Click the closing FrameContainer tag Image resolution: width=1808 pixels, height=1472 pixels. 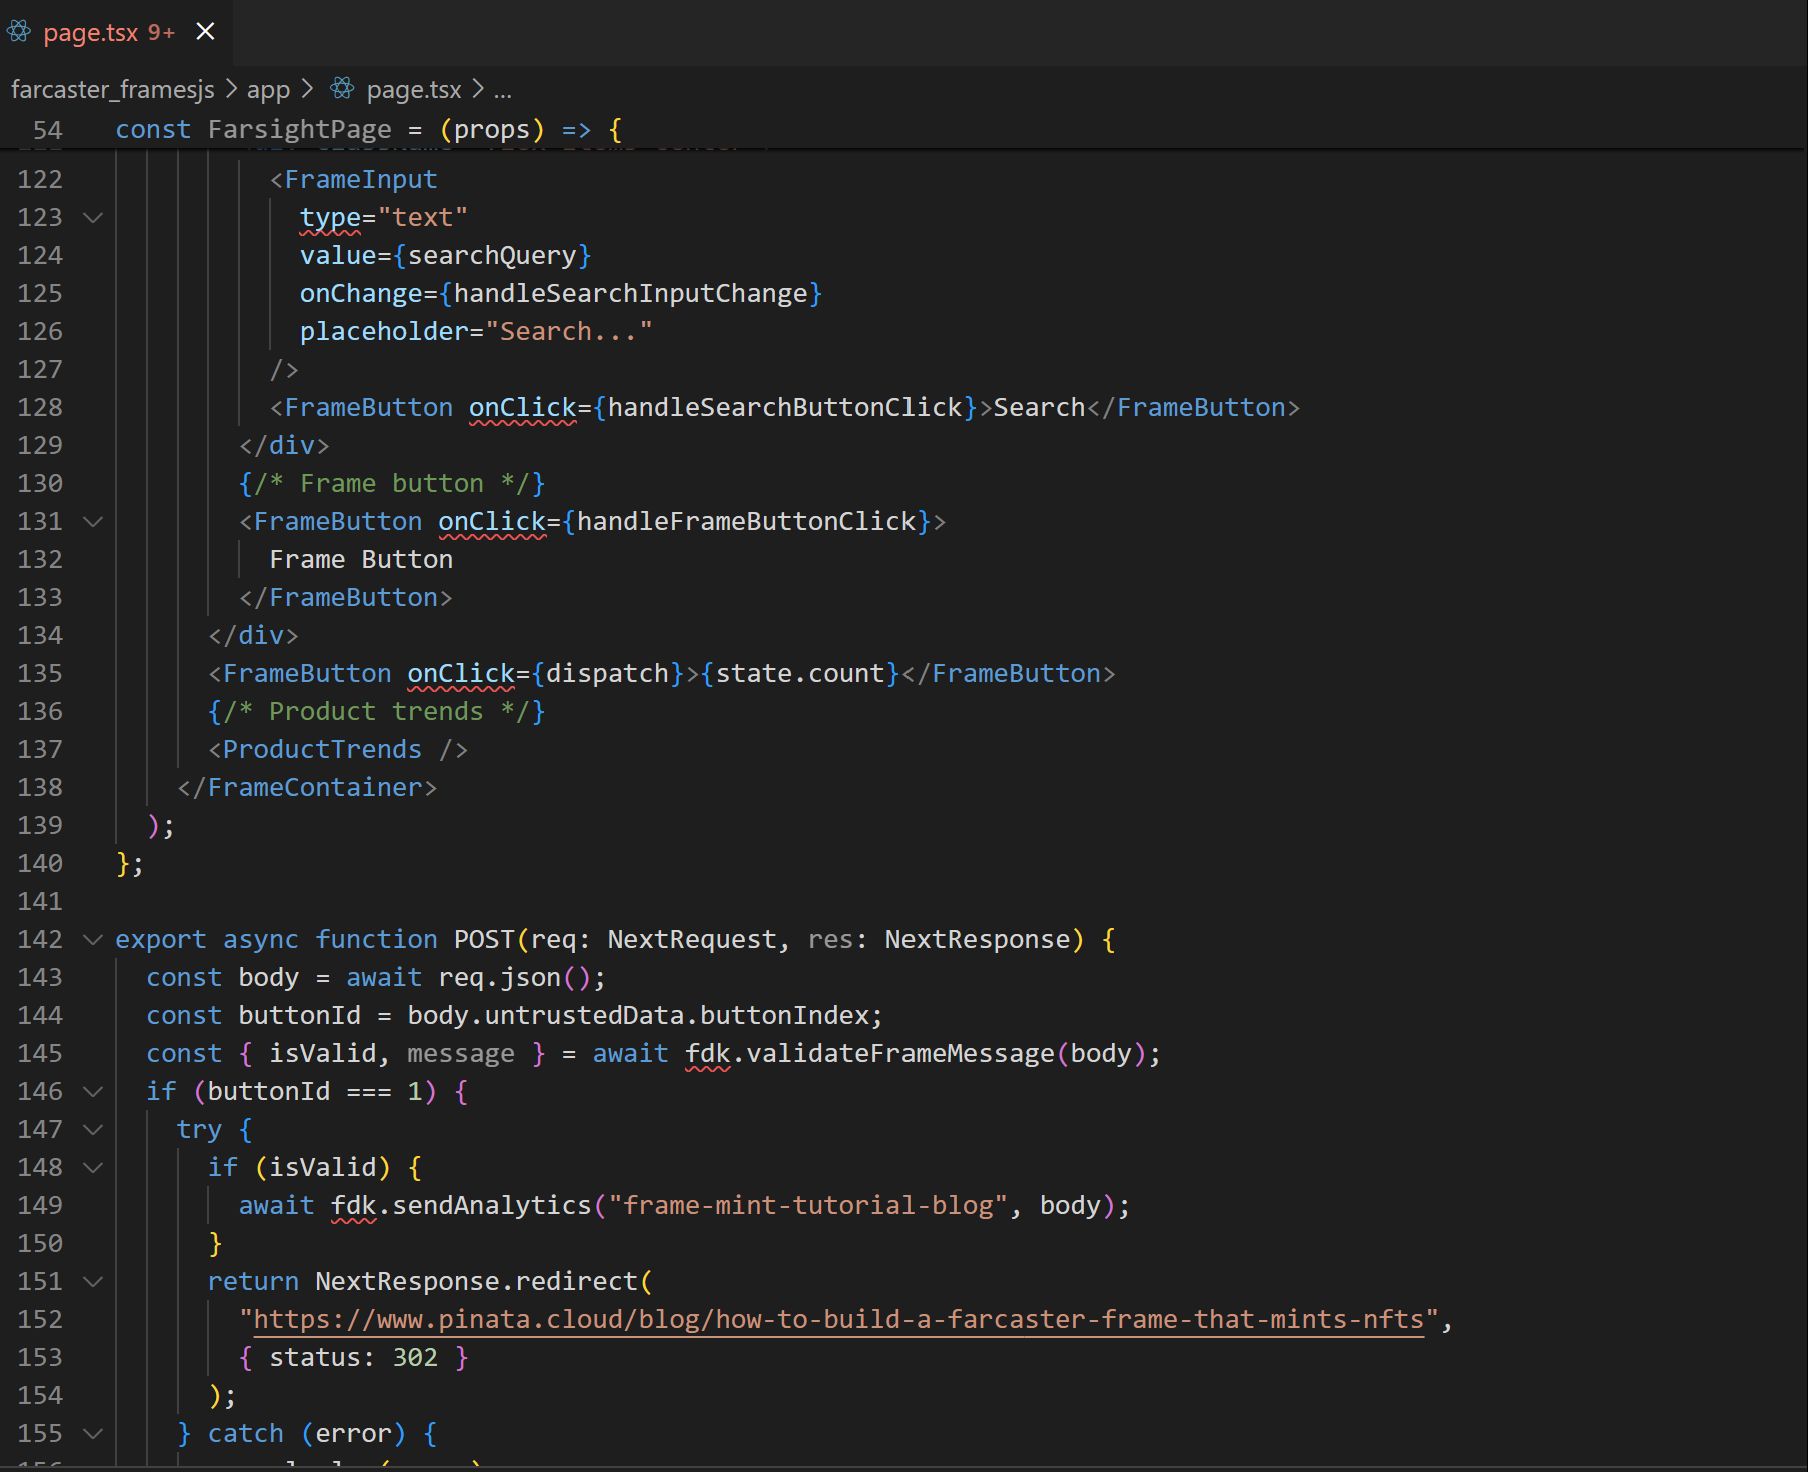point(307,787)
